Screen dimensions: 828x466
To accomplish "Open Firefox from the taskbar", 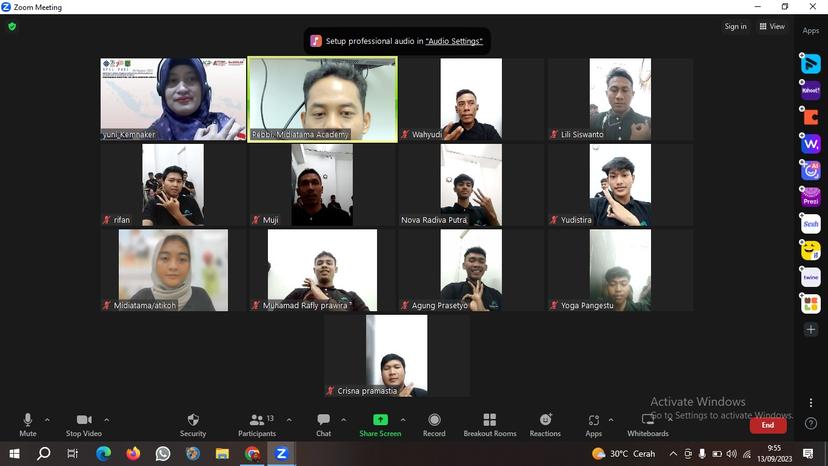I will coord(133,454).
